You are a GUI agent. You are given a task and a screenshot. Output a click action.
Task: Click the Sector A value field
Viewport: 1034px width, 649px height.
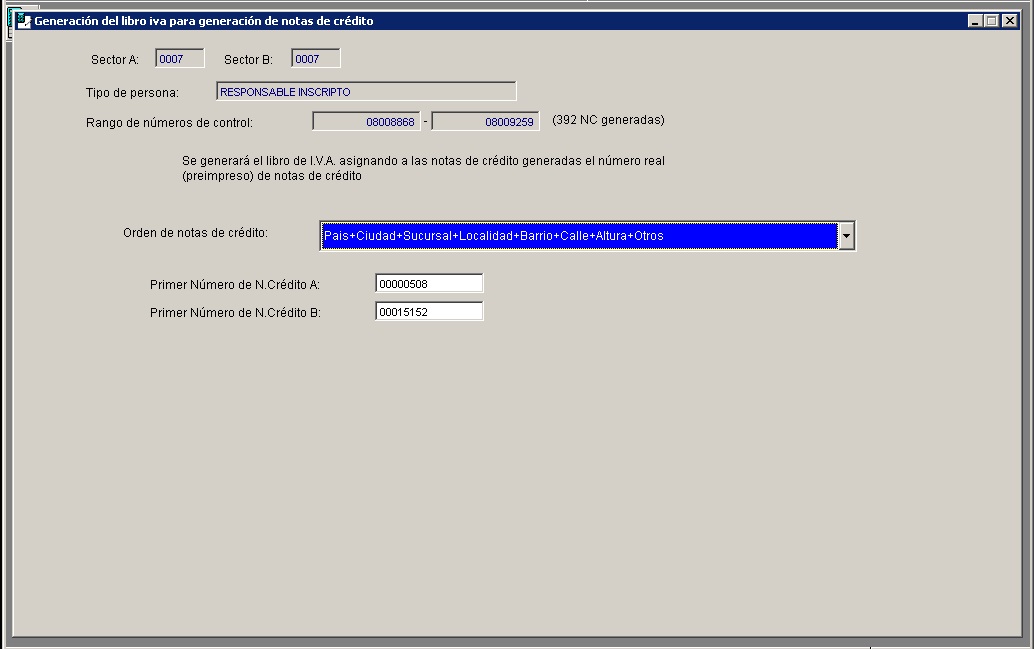180,59
